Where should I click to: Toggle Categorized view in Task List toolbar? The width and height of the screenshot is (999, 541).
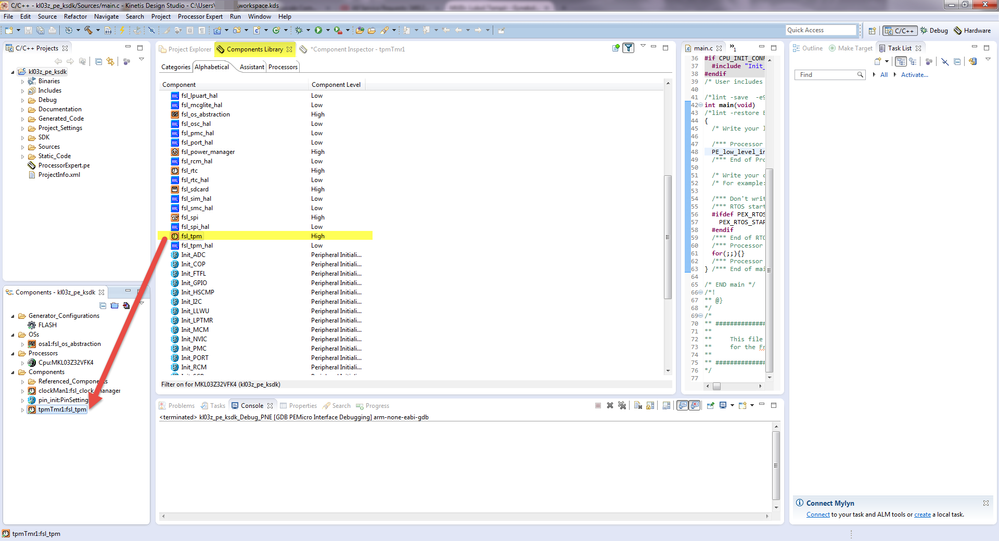[900, 61]
